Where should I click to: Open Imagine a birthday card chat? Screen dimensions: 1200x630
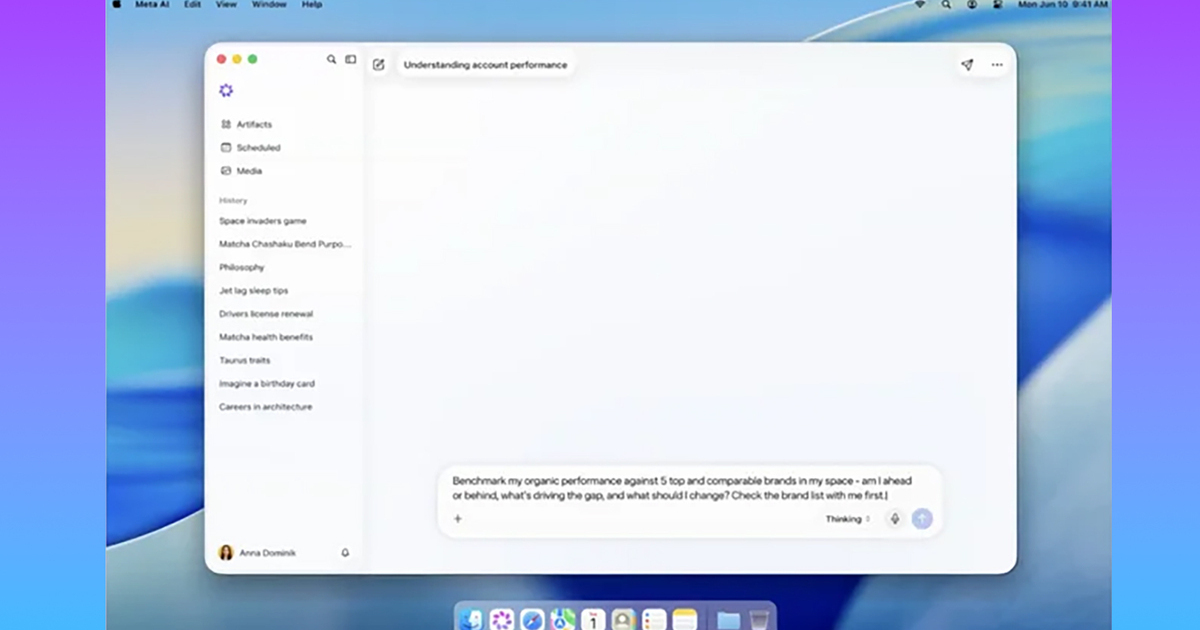[x=267, y=384]
